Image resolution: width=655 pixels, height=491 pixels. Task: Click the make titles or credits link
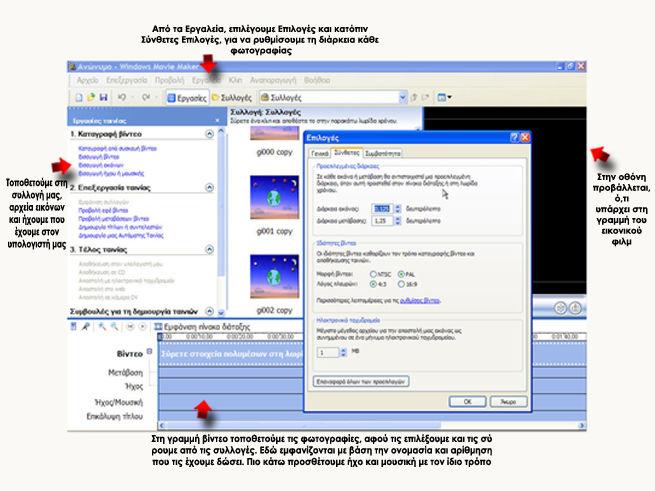[120, 227]
